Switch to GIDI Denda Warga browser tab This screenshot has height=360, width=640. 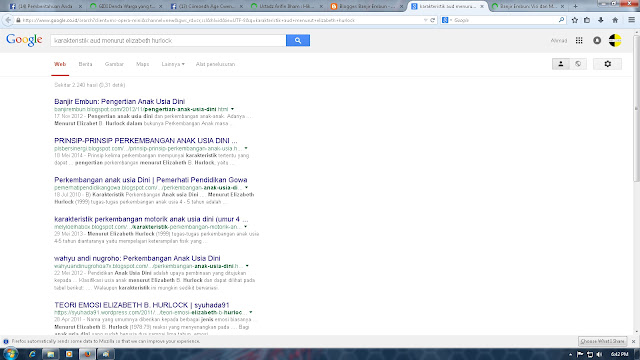coord(126,6)
